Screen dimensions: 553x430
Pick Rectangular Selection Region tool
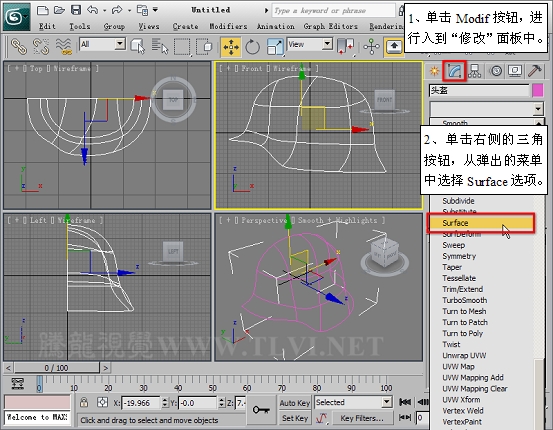click(x=182, y=47)
